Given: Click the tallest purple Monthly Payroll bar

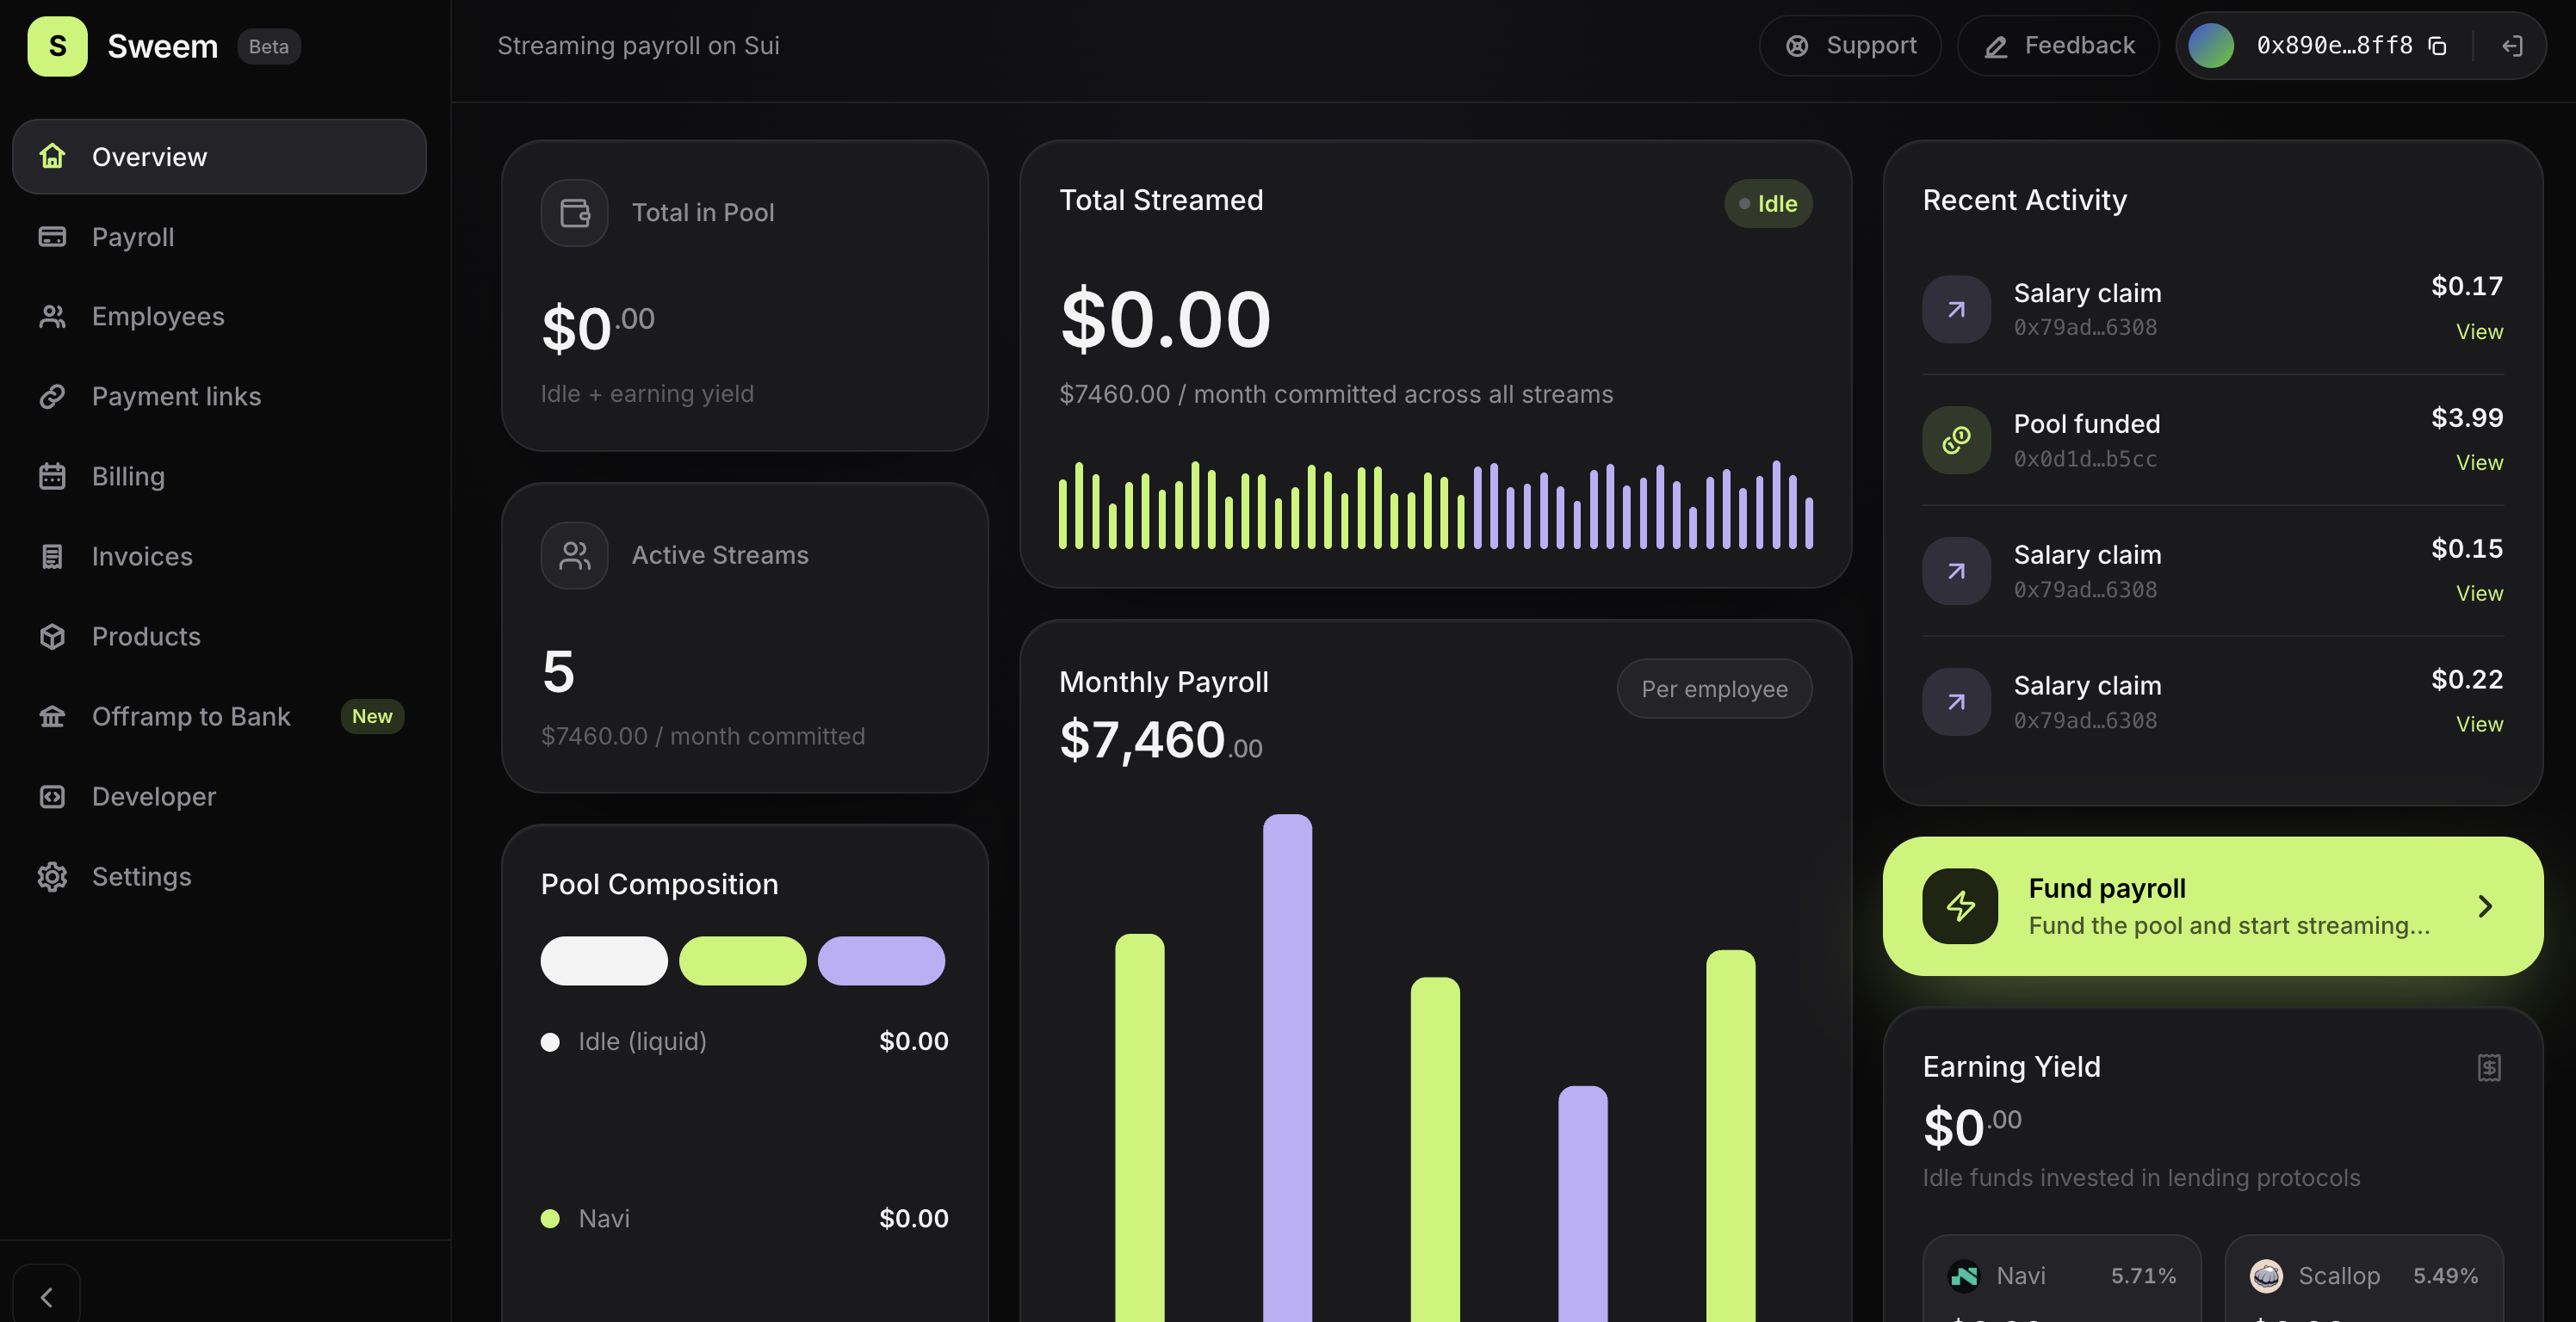Looking at the screenshot, I should [1287, 1068].
